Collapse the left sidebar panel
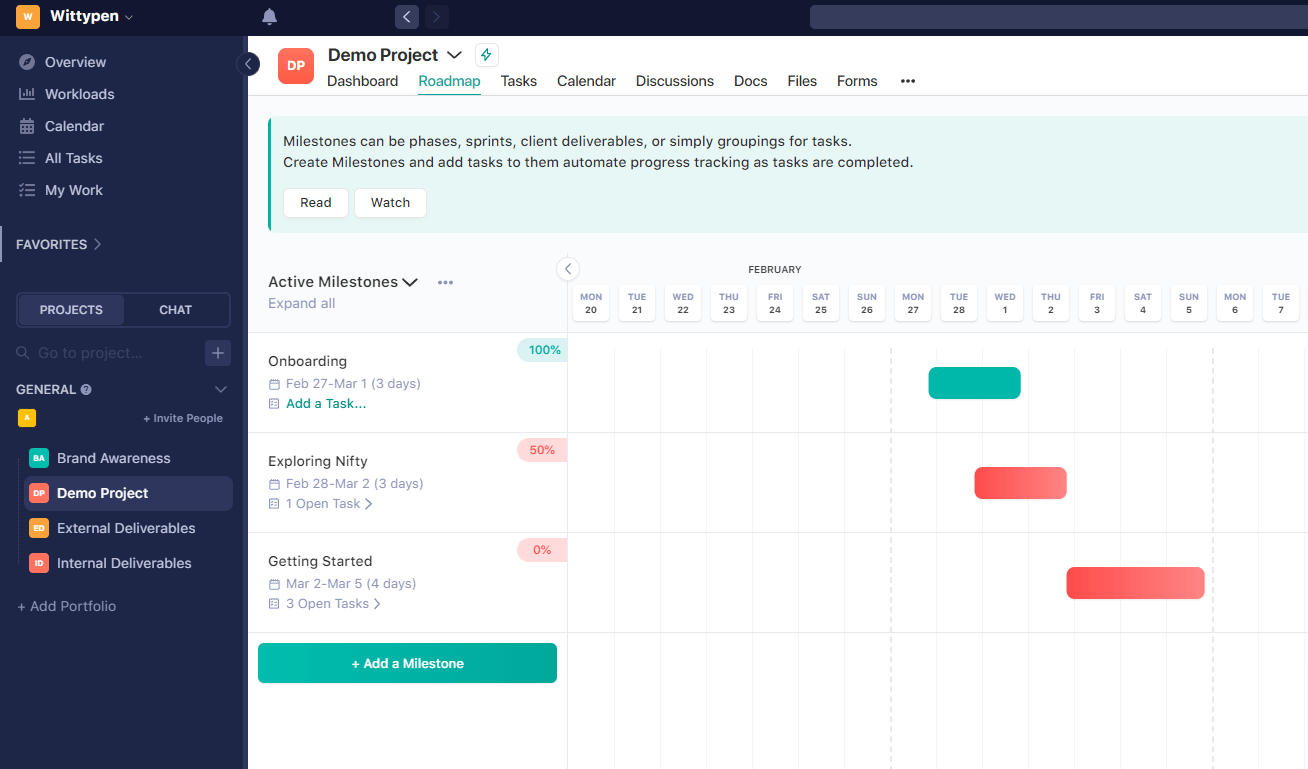 coord(248,64)
